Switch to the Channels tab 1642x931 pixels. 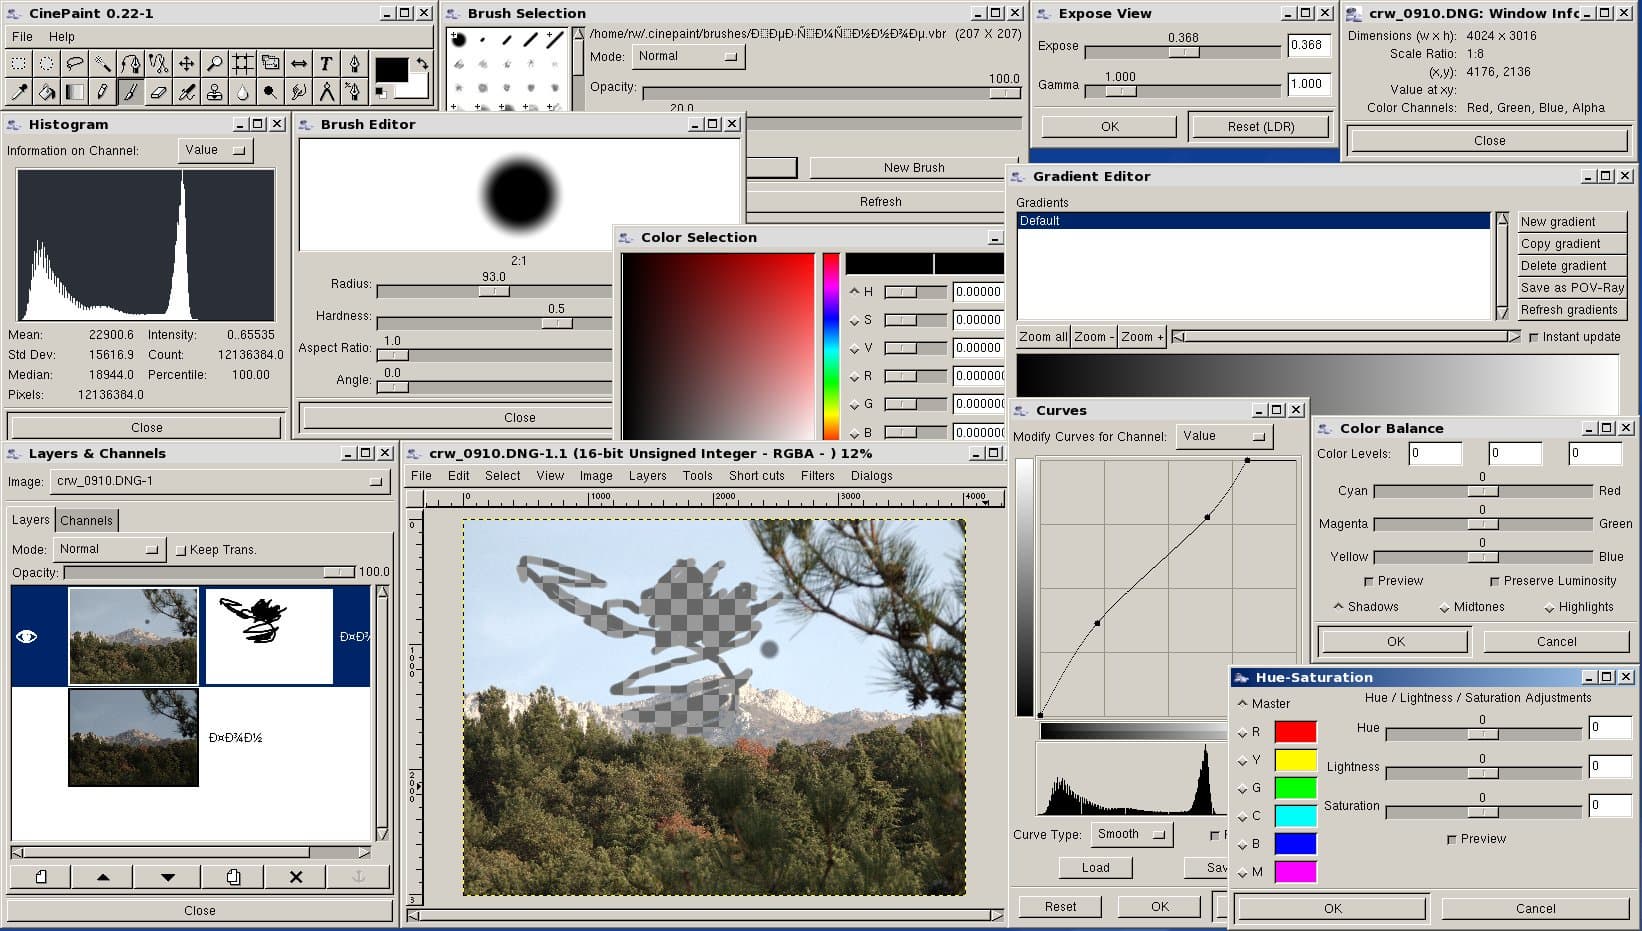86,520
